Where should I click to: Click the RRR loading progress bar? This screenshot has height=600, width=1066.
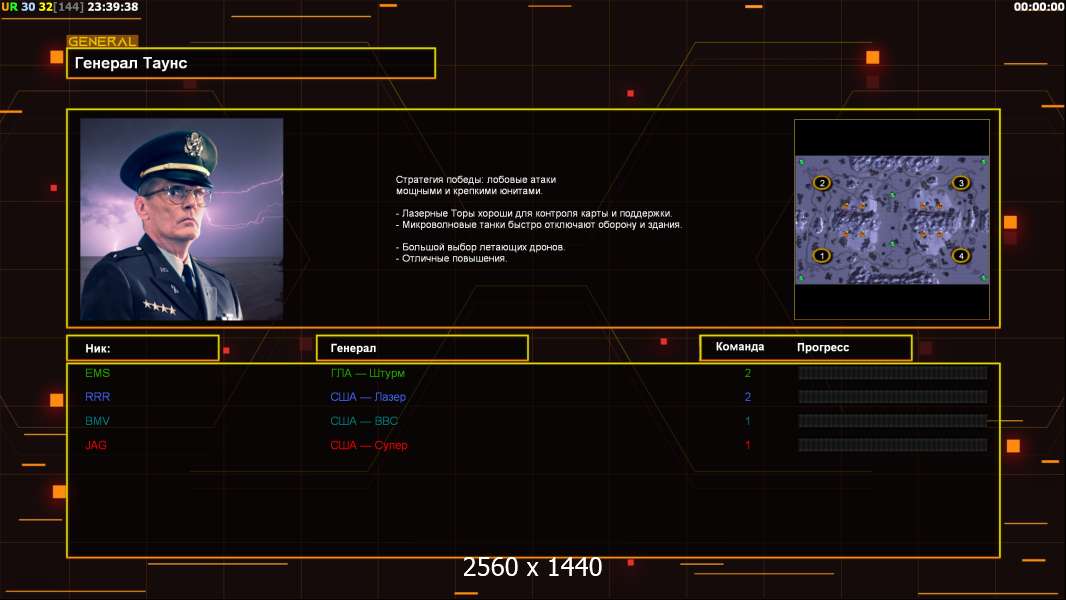[893, 397]
